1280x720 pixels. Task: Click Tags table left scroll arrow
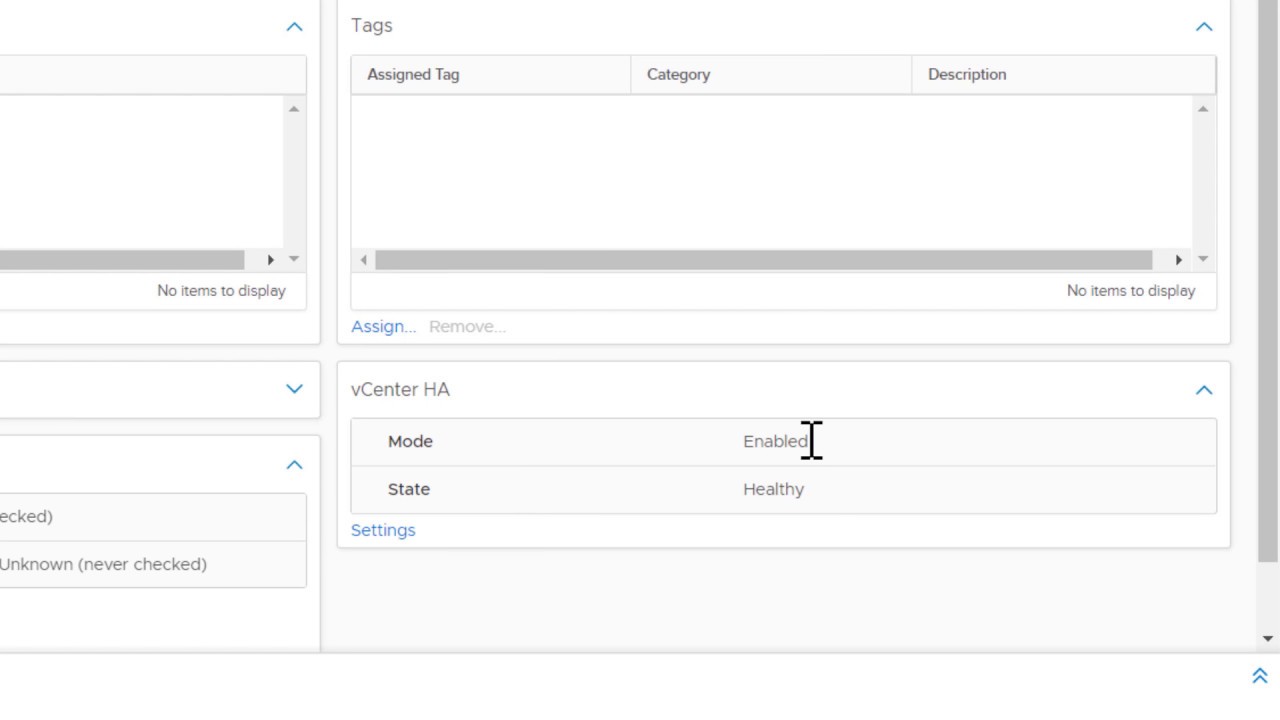pyautogui.click(x=364, y=260)
